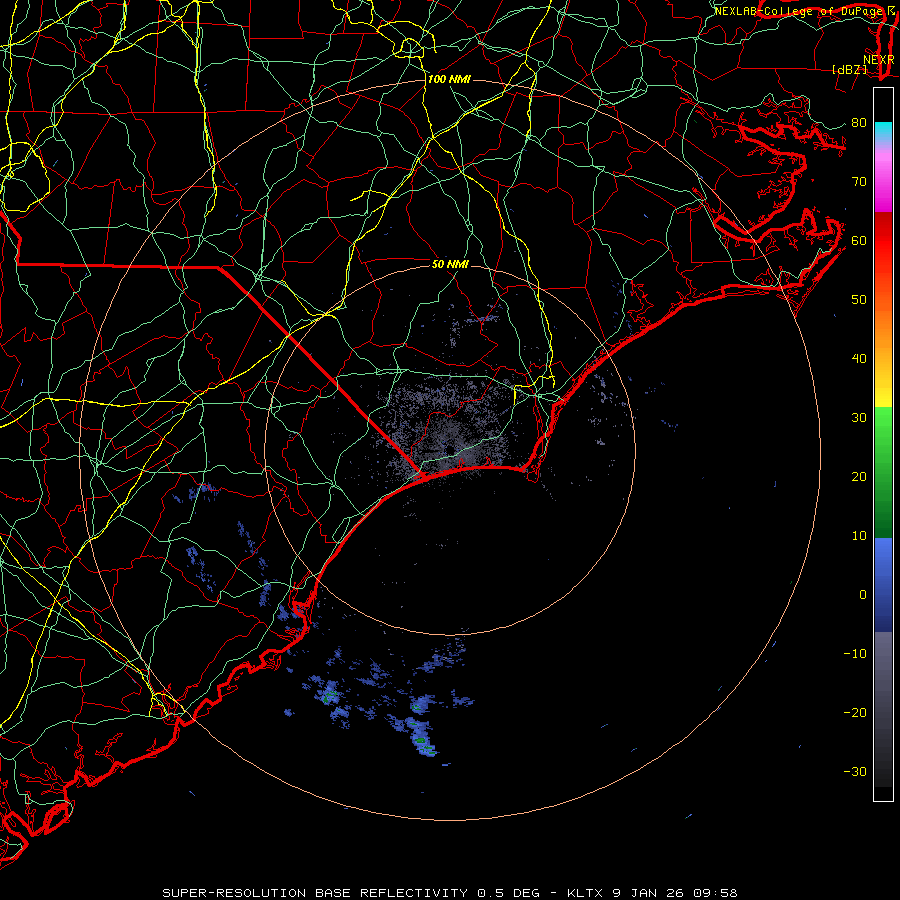Click the -10 value on the dBZ scale
This screenshot has height=900, width=900.
tap(855, 654)
